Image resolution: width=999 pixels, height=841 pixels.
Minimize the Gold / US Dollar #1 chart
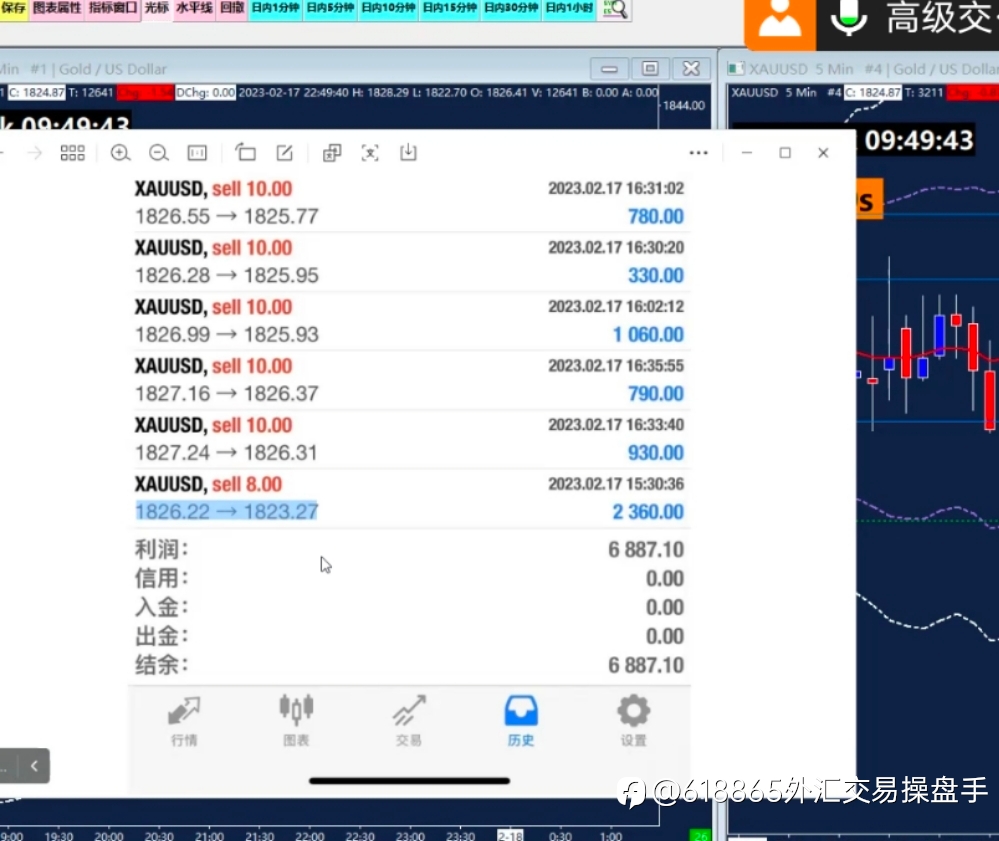tap(609, 69)
